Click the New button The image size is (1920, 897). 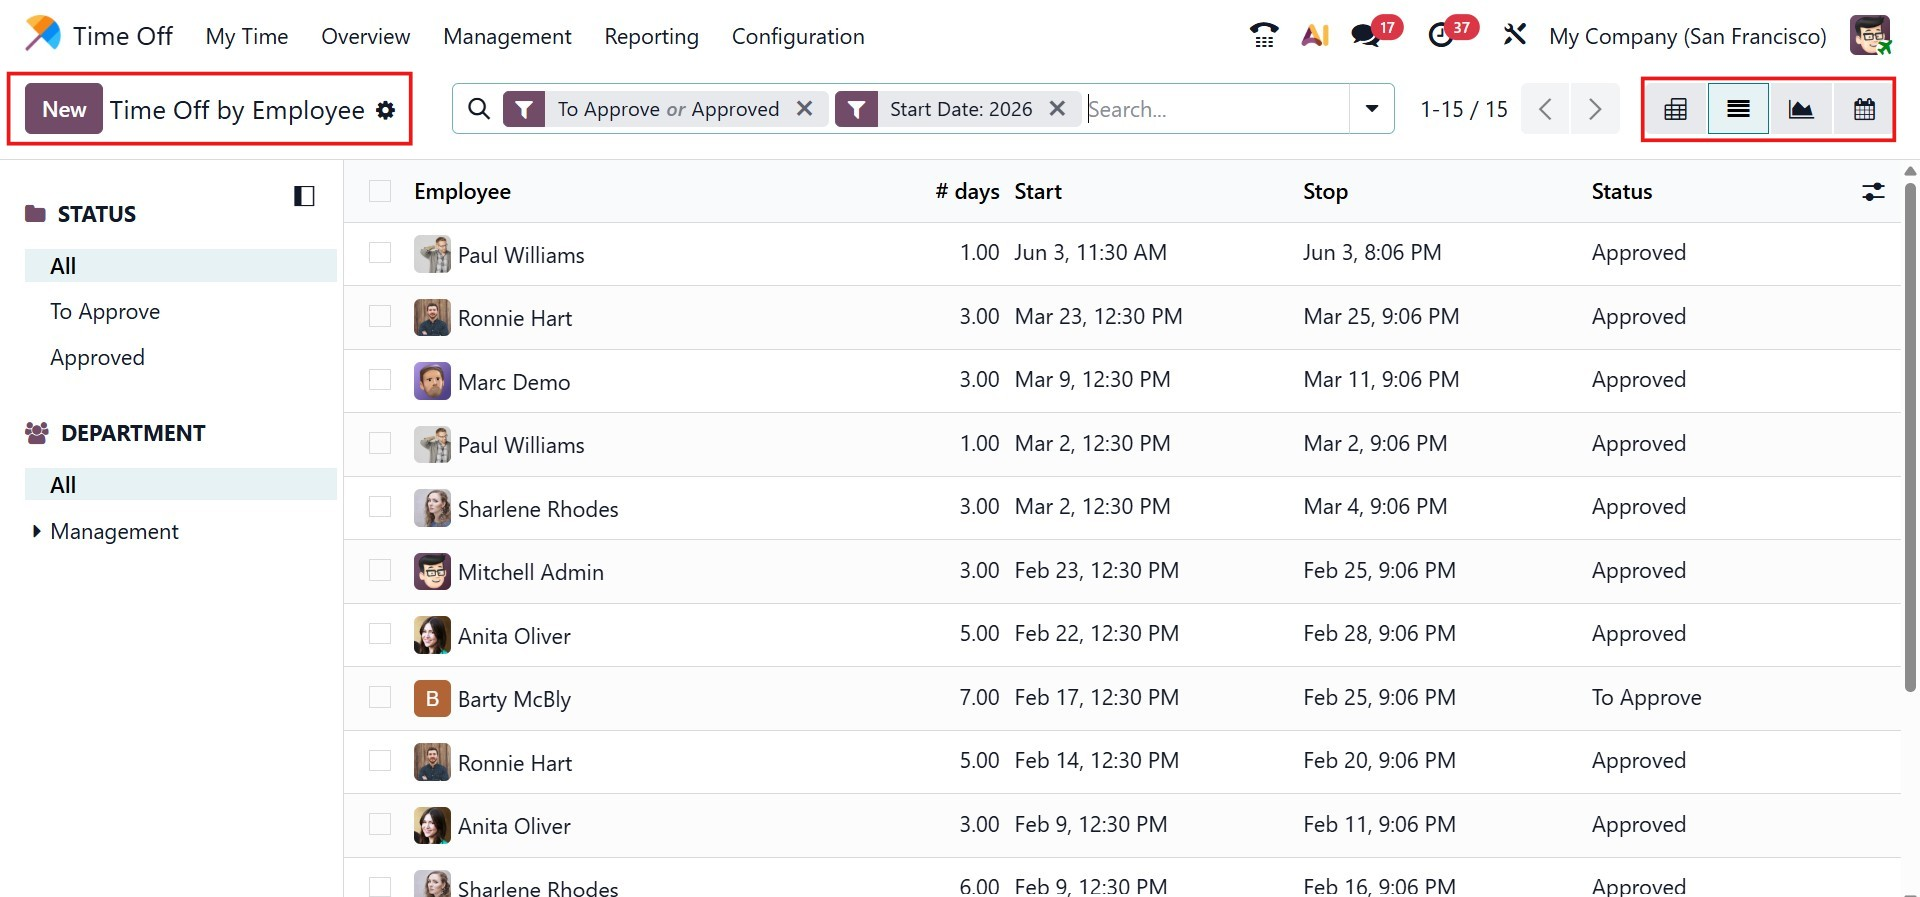64,109
